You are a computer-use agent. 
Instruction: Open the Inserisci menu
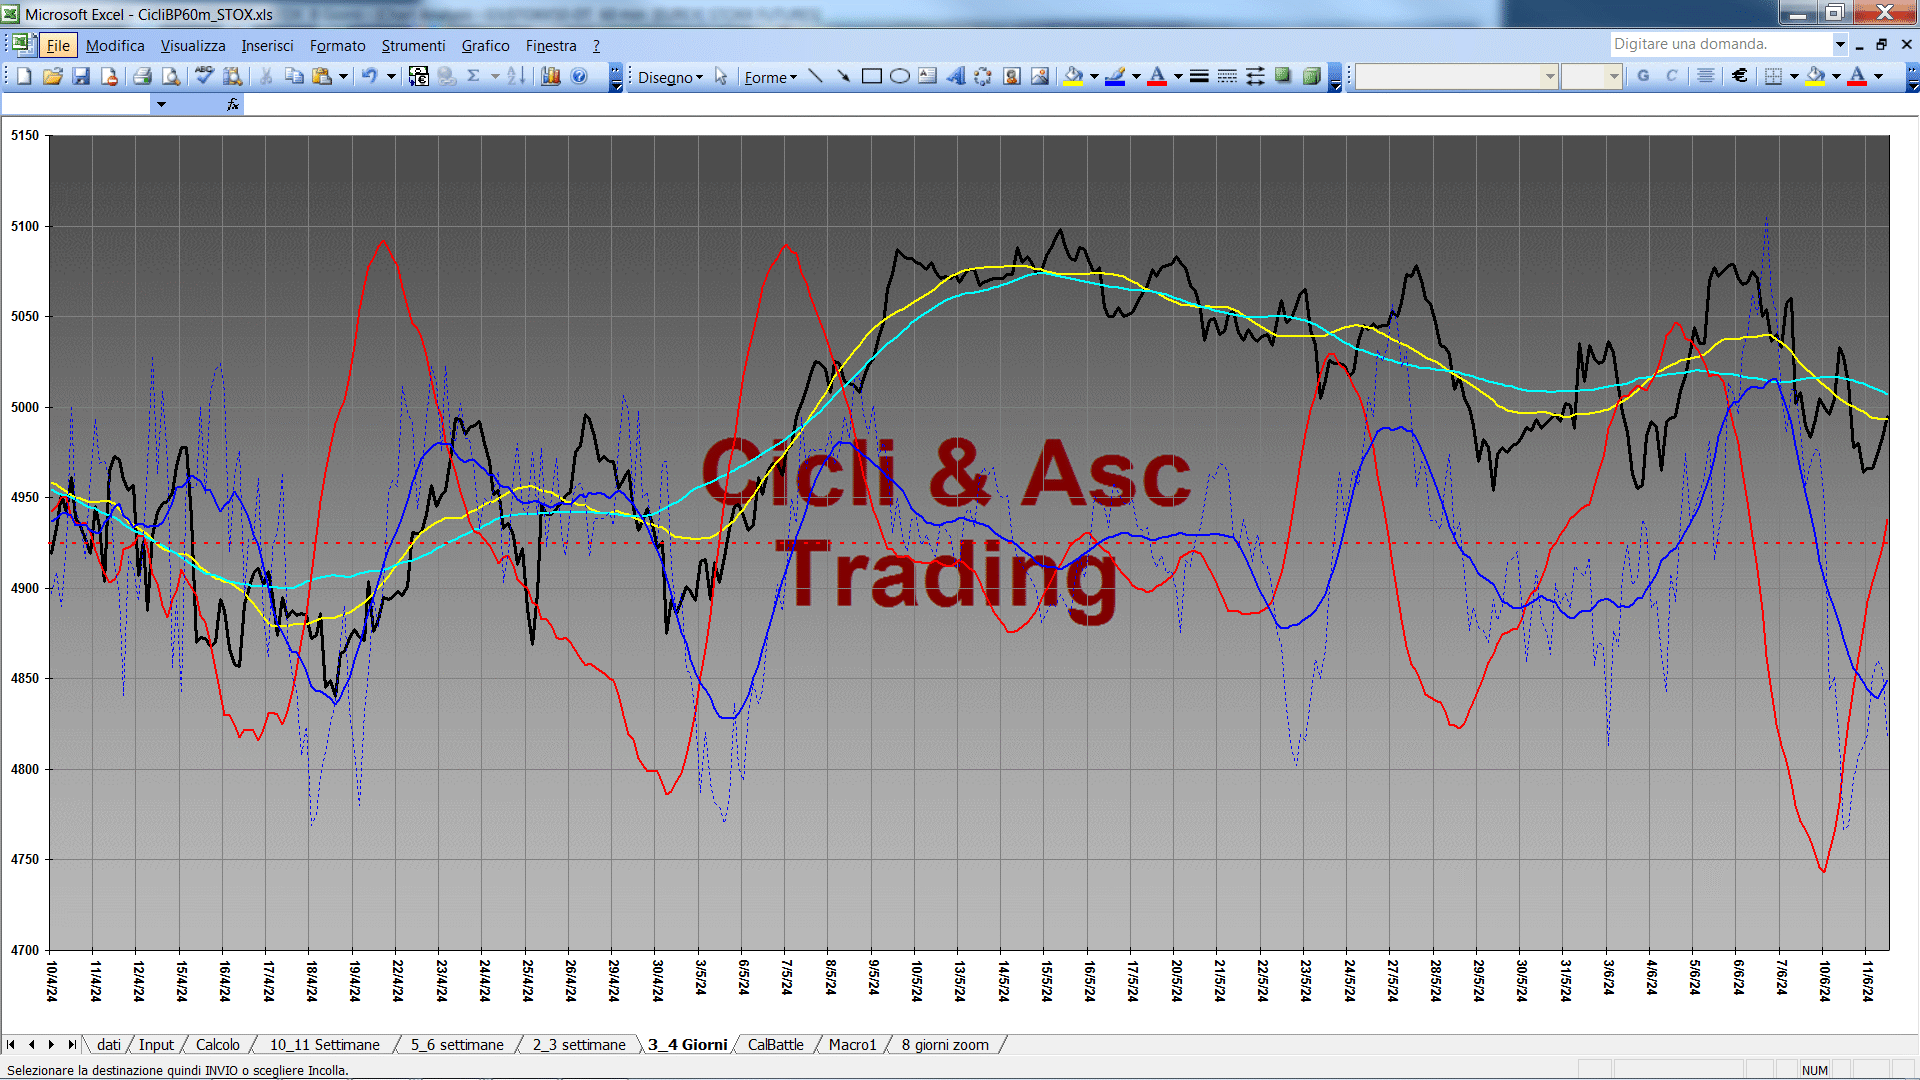click(x=267, y=46)
